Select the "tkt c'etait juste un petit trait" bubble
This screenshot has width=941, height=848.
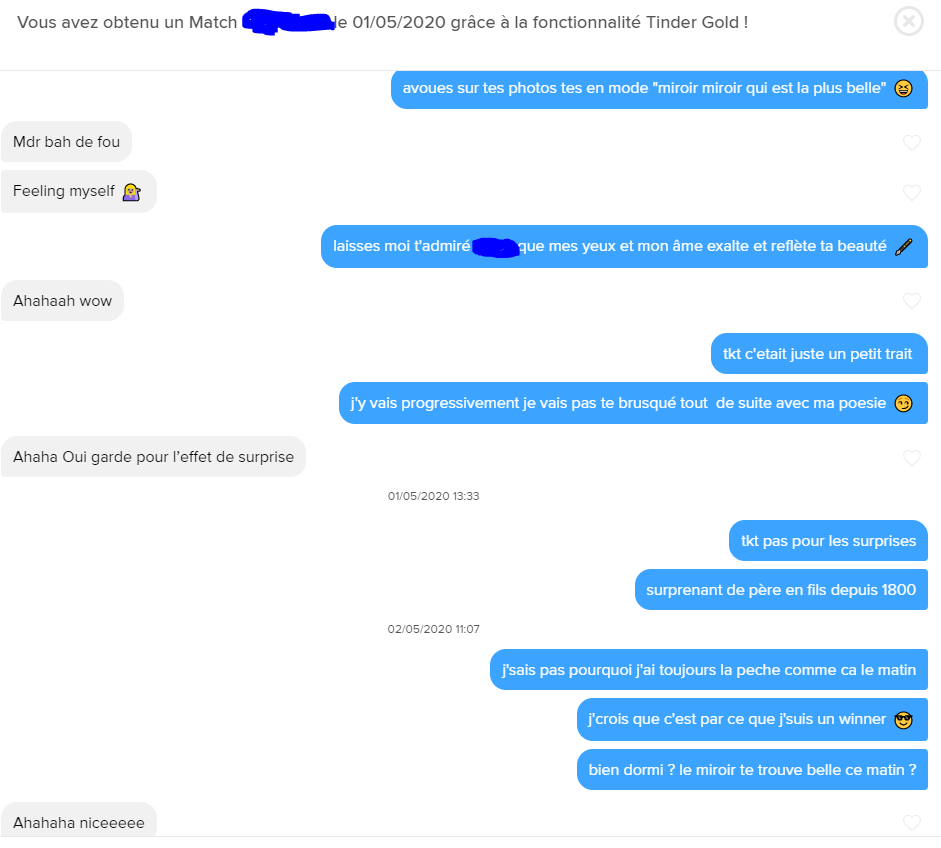[819, 353]
